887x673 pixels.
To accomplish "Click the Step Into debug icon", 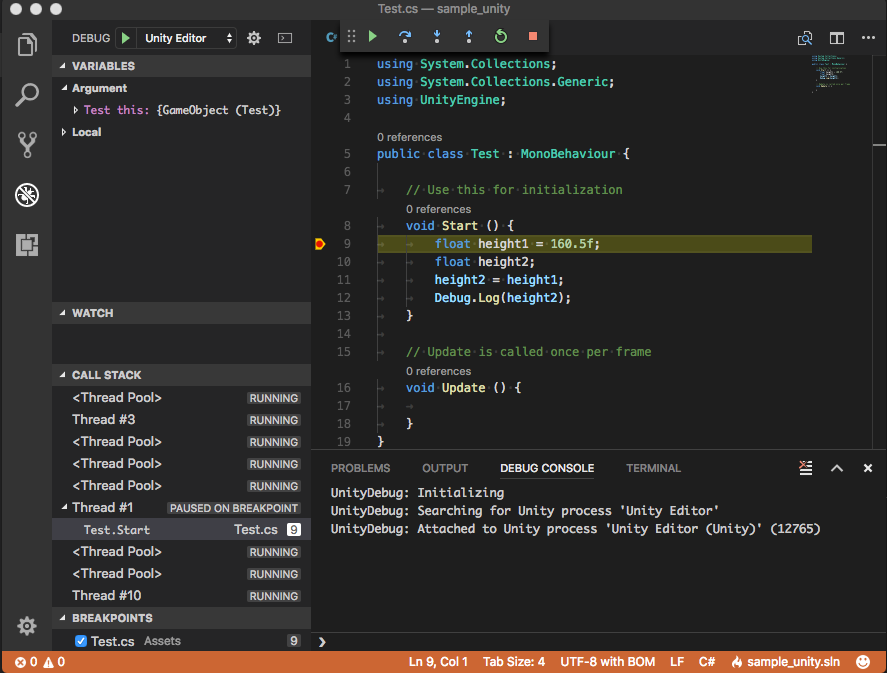I will pos(437,37).
